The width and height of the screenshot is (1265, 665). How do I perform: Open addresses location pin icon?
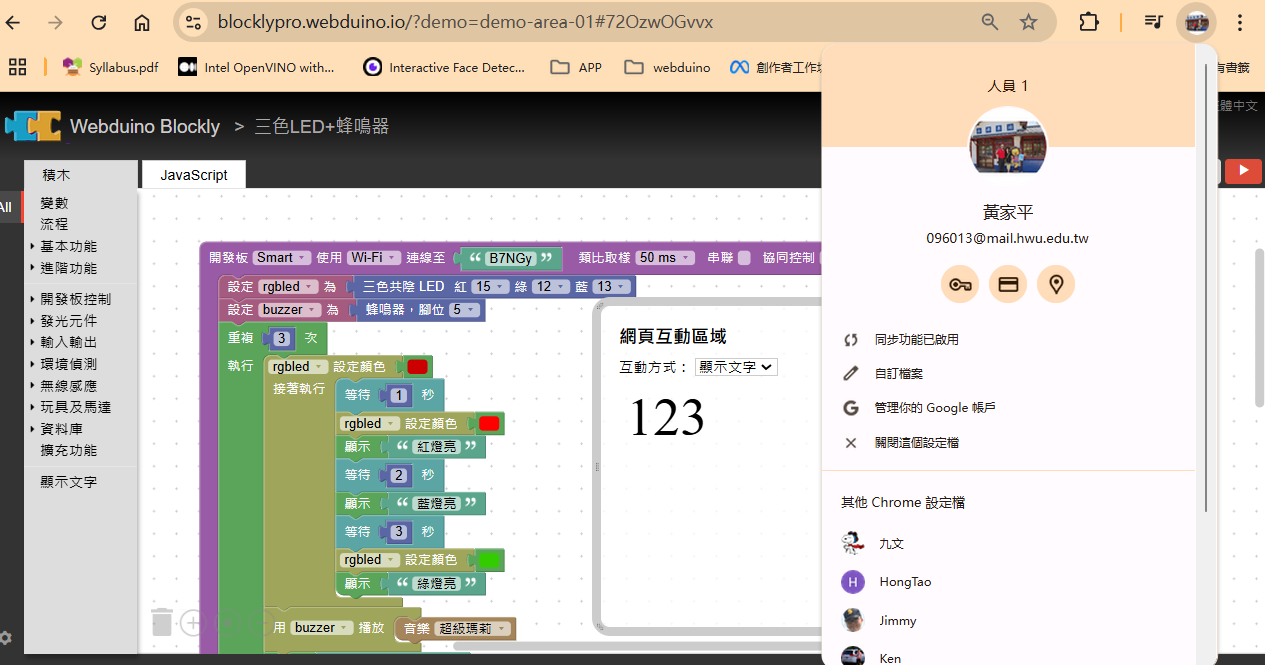1055,285
